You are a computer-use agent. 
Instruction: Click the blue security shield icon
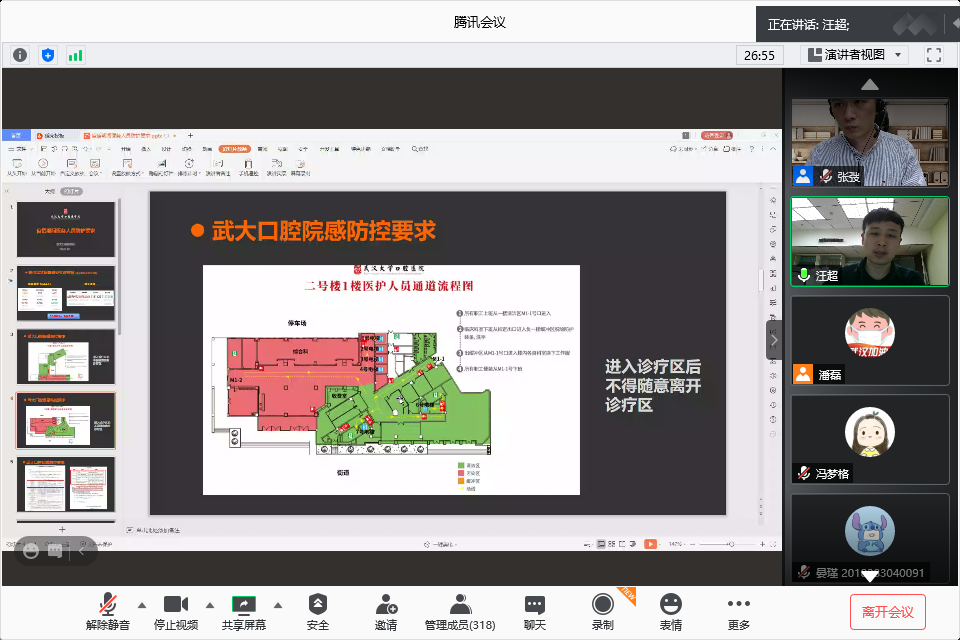(48, 55)
